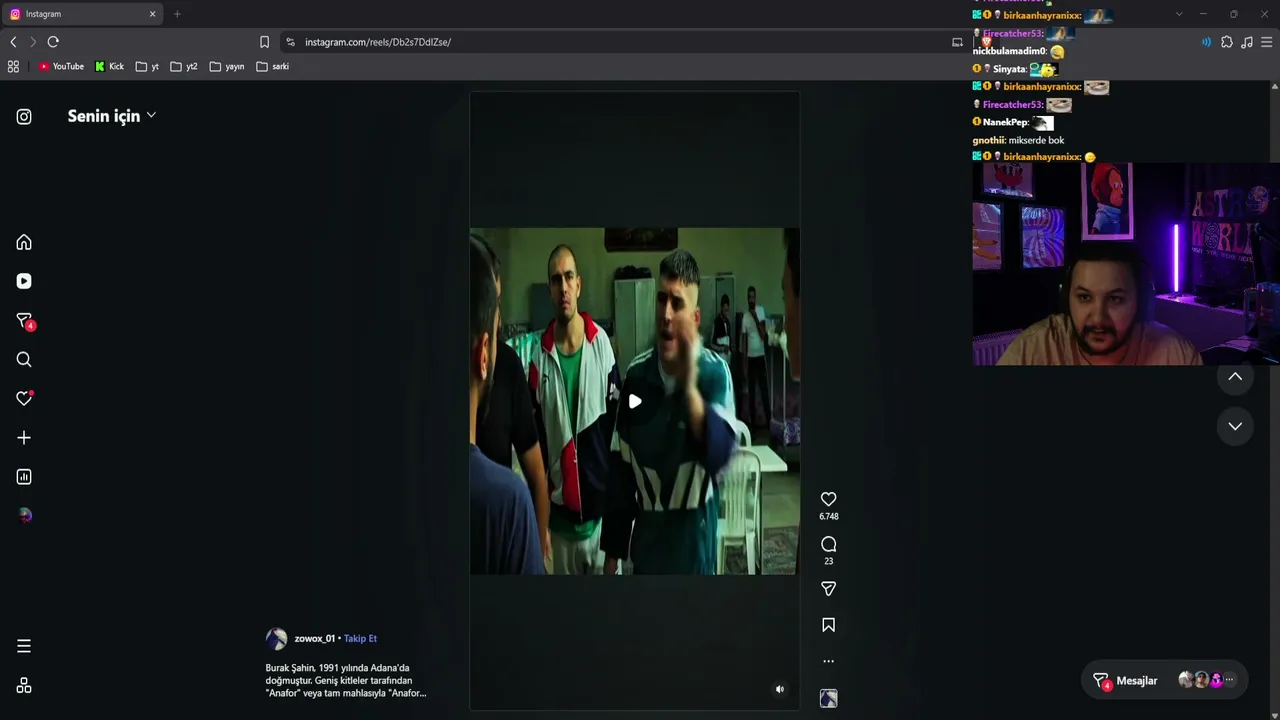The image size is (1280, 720).
Task: Play the paused reel video
Action: [635, 401]
